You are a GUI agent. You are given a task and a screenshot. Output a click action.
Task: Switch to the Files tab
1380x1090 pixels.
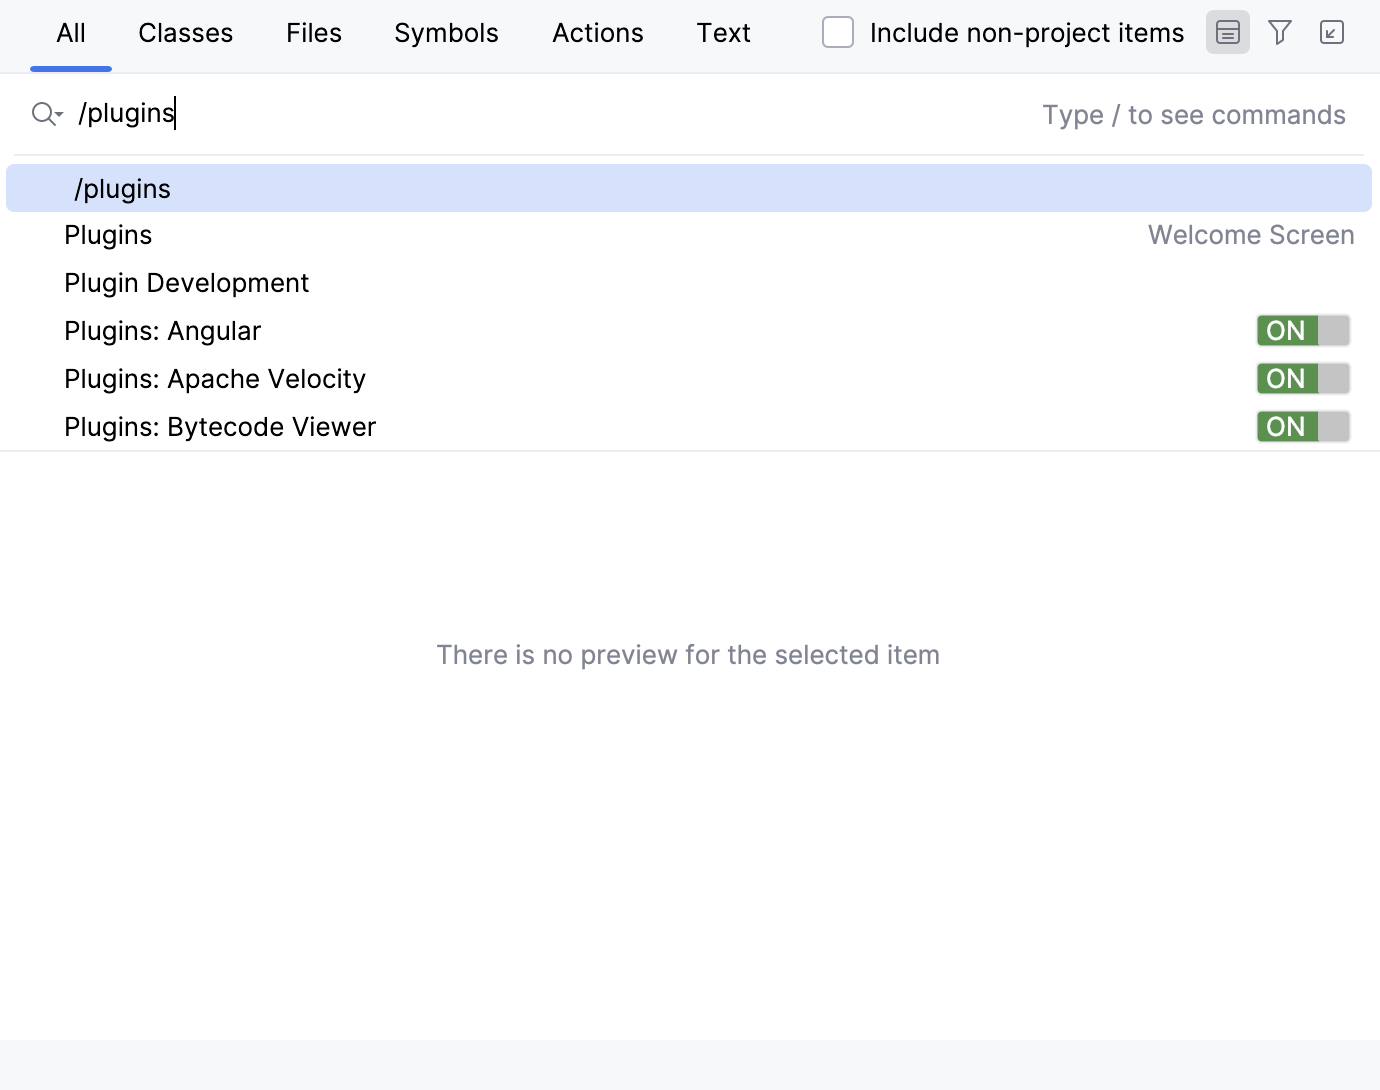[x=314, y=33]
